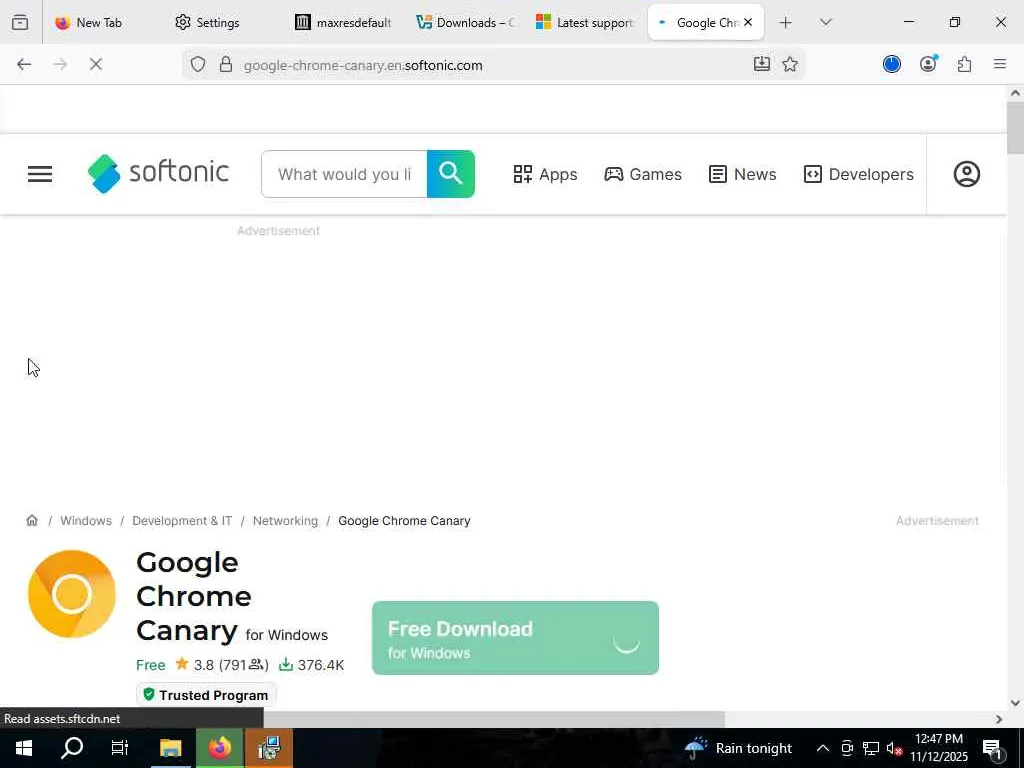Screen dimensions: 1024x768
Task: Open the Windows Start menu
Action: pos(24,748)
